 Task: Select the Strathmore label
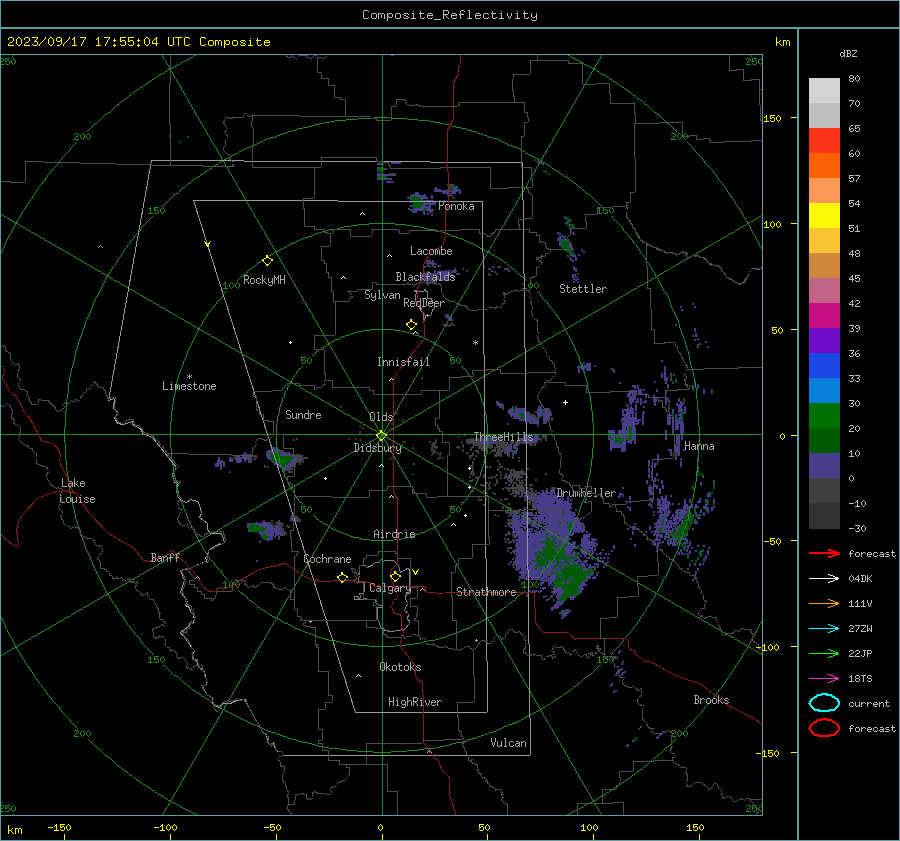click(486, 592)
